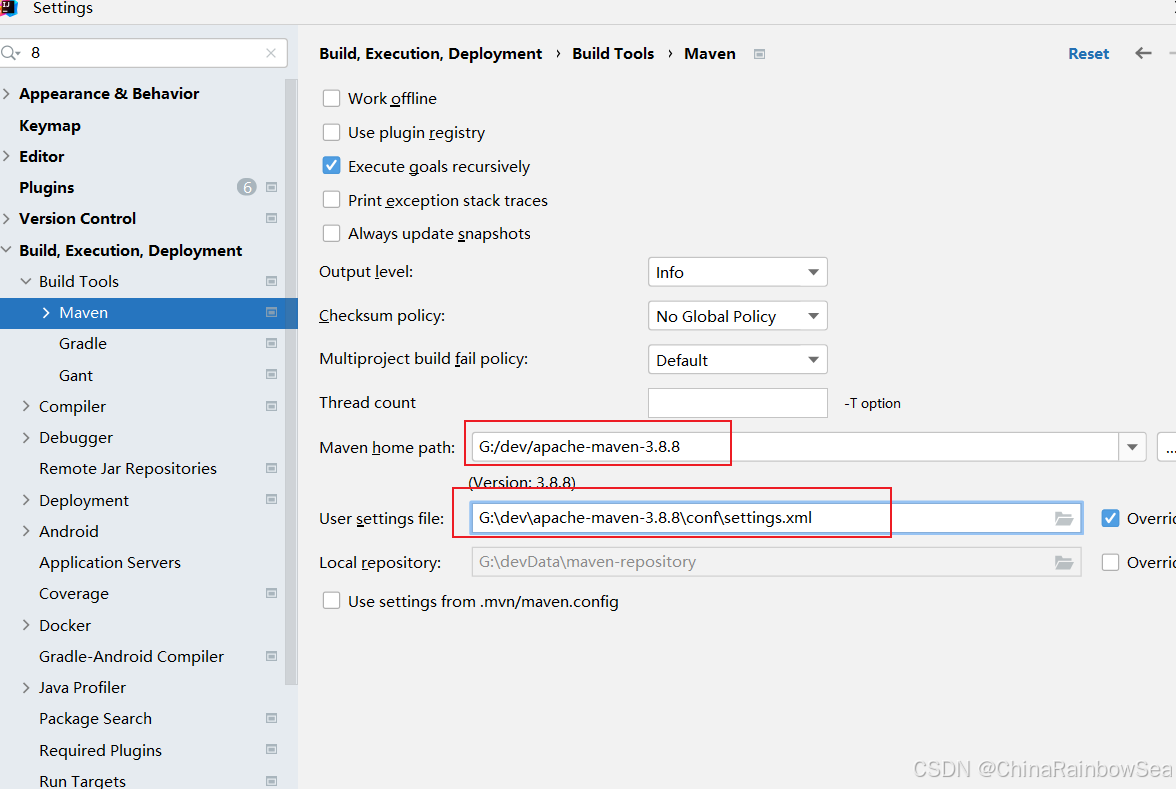Screen dimensions: 1176x789
Task: Enable Use settings from .mvn/maven.config
Action: (331, 601)
